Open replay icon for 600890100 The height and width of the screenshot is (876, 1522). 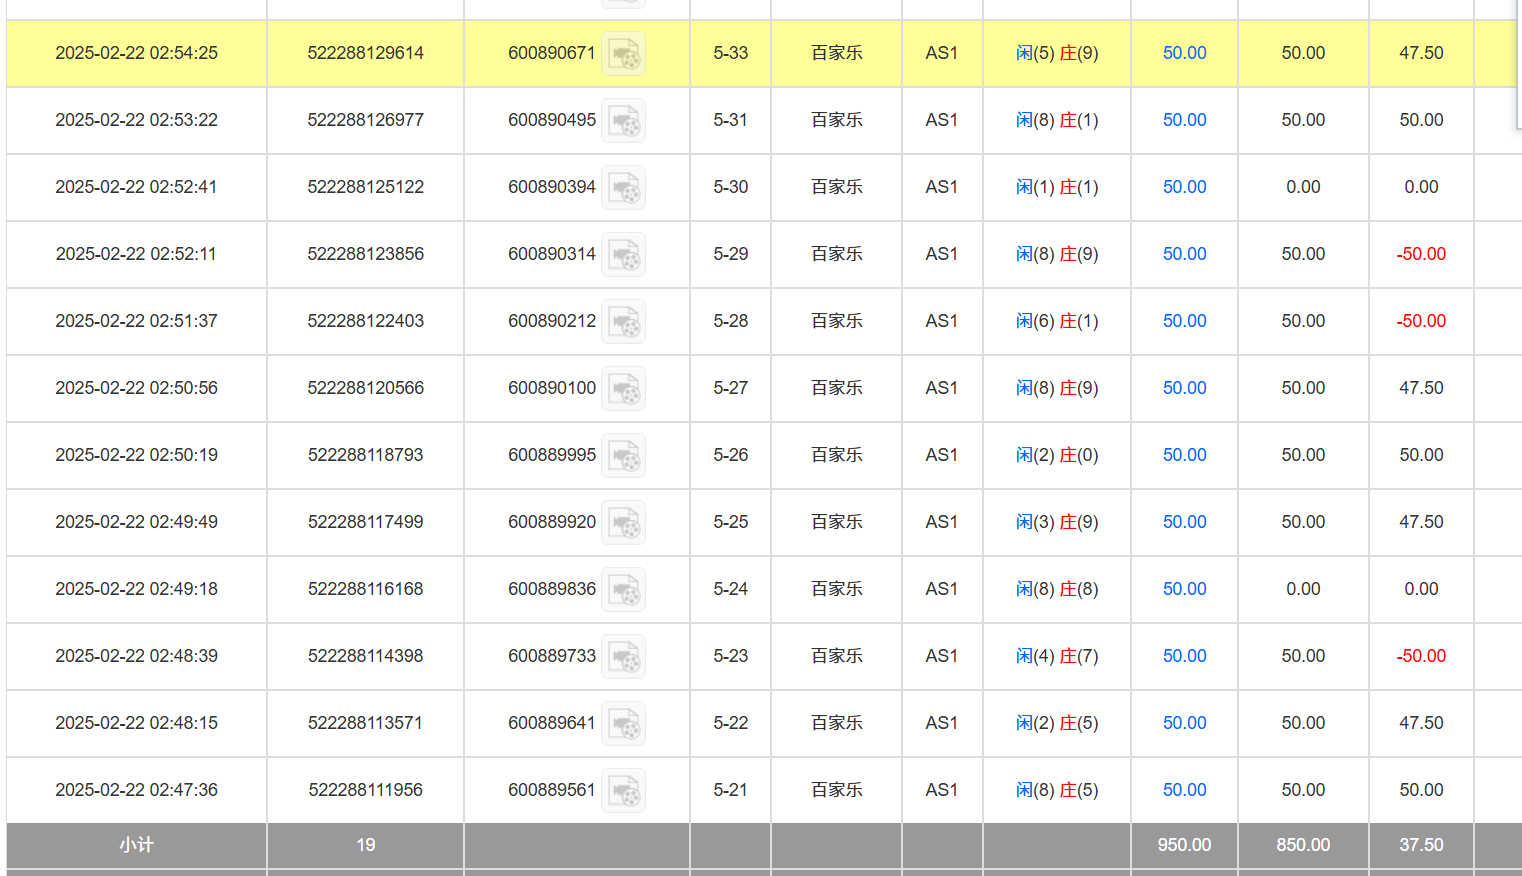coord(623,389)
